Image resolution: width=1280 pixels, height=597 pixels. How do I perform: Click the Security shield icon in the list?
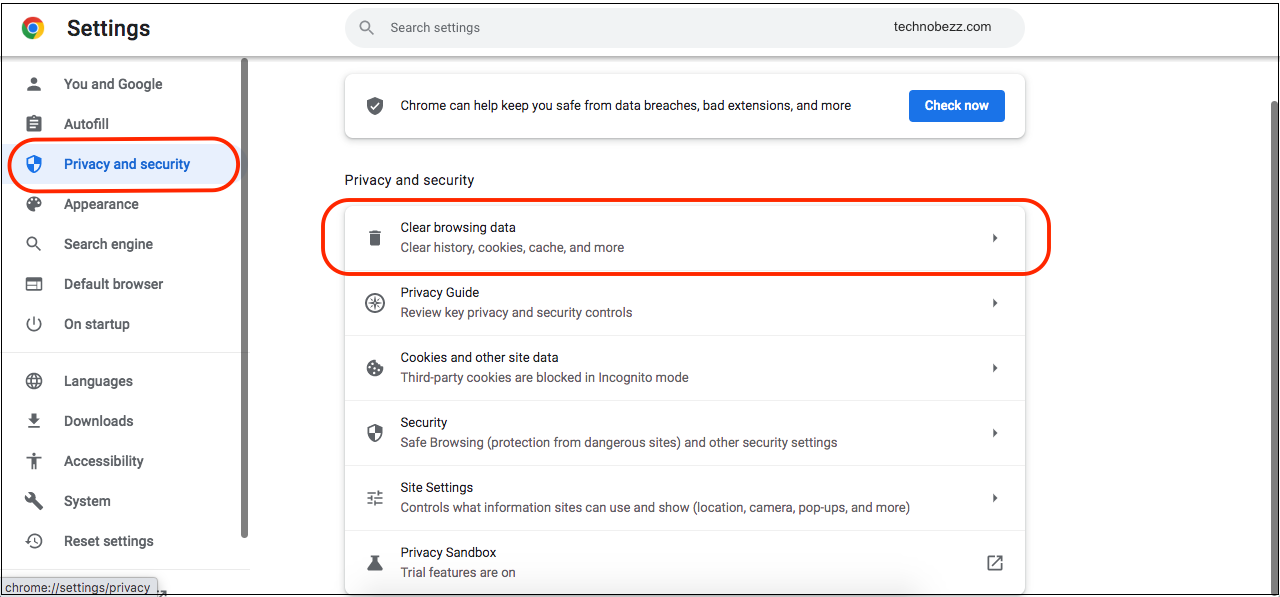pos(375,433)
